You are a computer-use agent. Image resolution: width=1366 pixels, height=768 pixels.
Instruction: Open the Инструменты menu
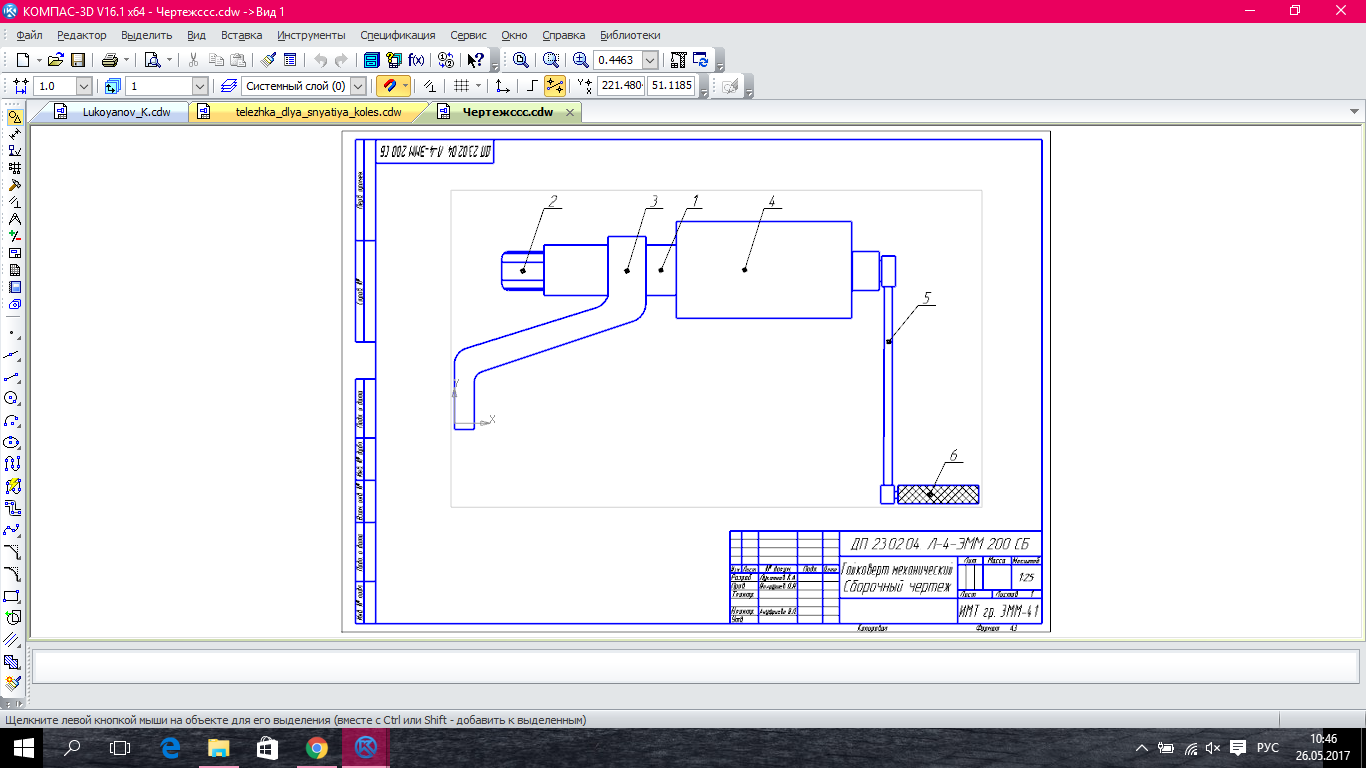(x=311, y=35)
